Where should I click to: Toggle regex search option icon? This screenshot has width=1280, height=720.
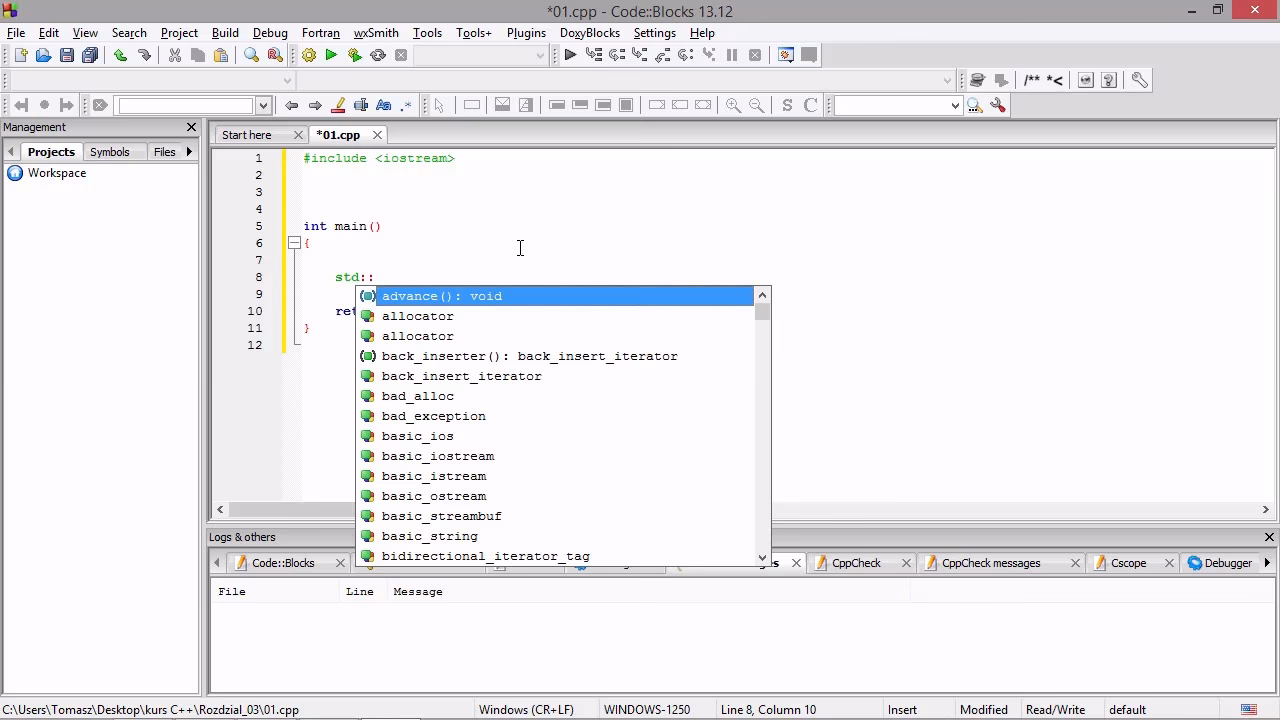coord(407,105)
